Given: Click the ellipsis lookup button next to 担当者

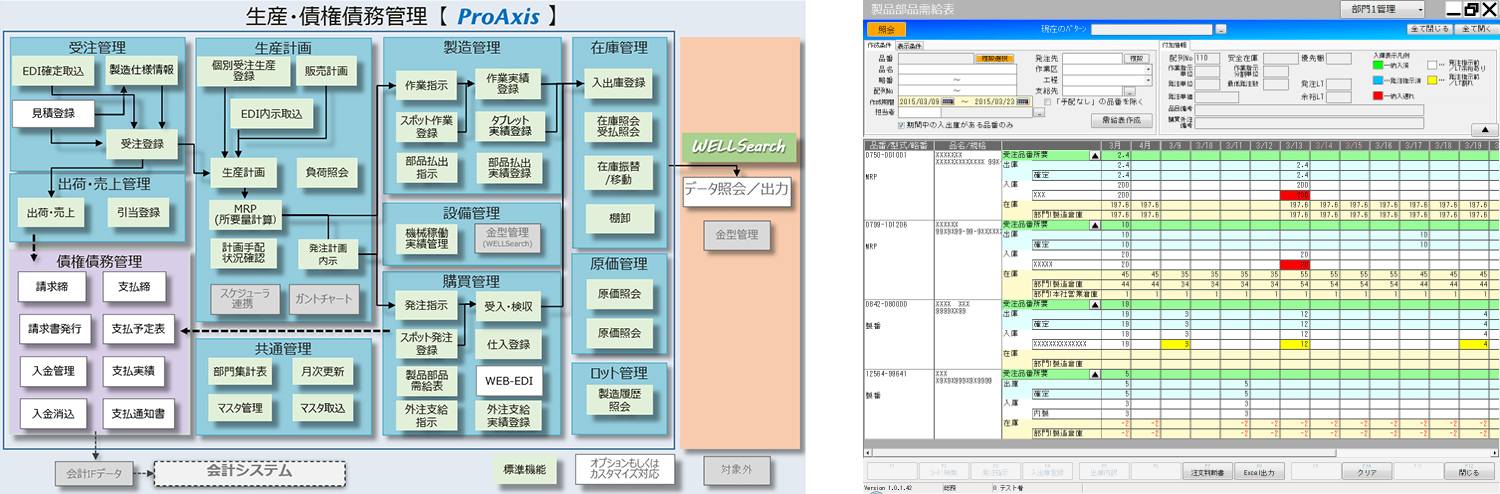Looking at the screenshot, I should pos(1039,113).
